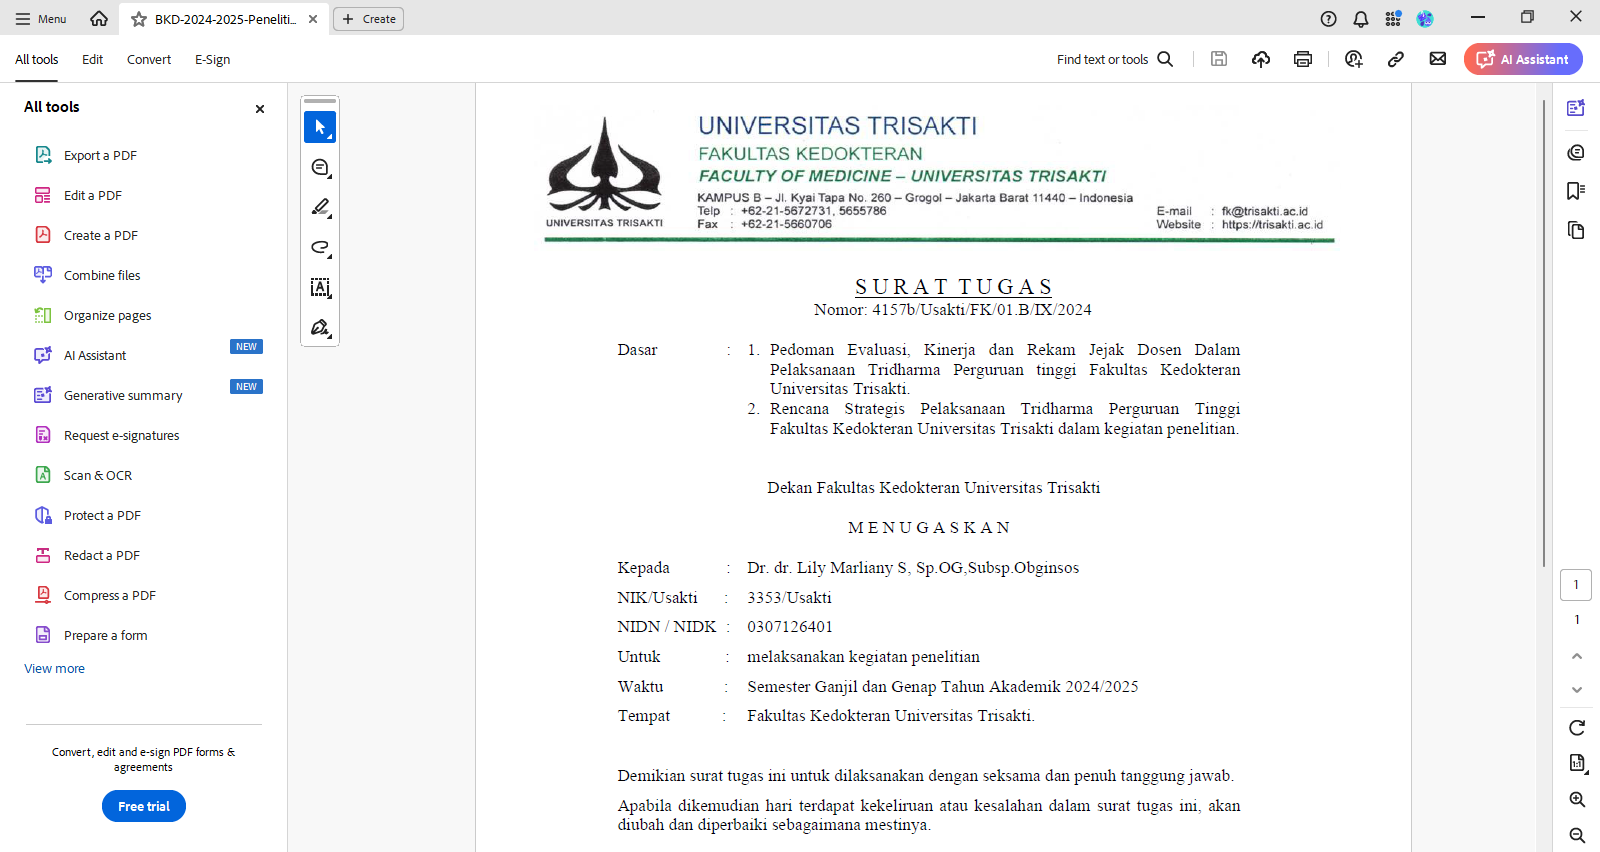Click Find text or tools search
Image resolution: width=1600 pixels, height=852 pixels.
[x=1115, y=60]
